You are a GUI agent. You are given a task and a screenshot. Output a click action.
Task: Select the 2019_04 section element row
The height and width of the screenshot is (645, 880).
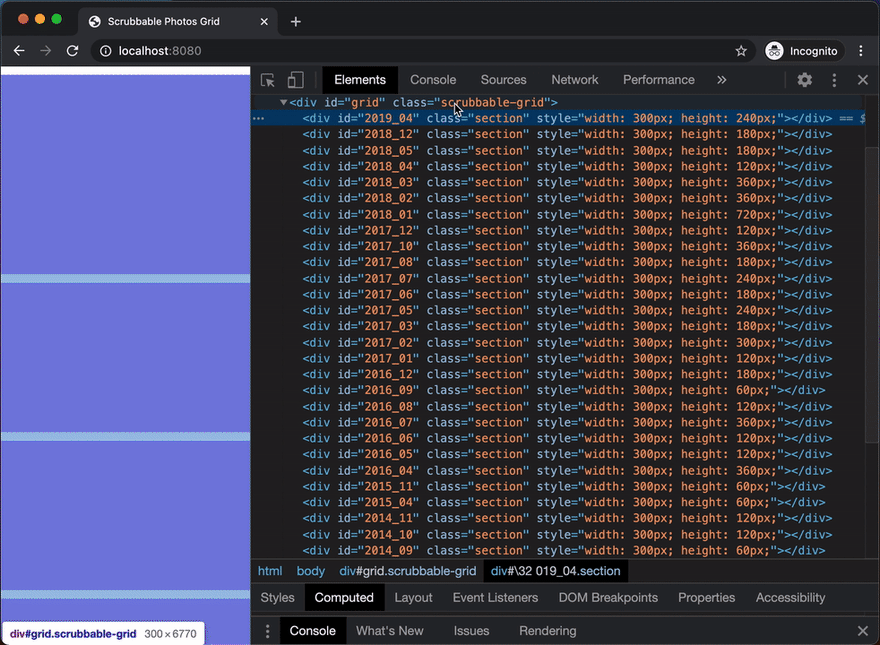click(558, 118)
